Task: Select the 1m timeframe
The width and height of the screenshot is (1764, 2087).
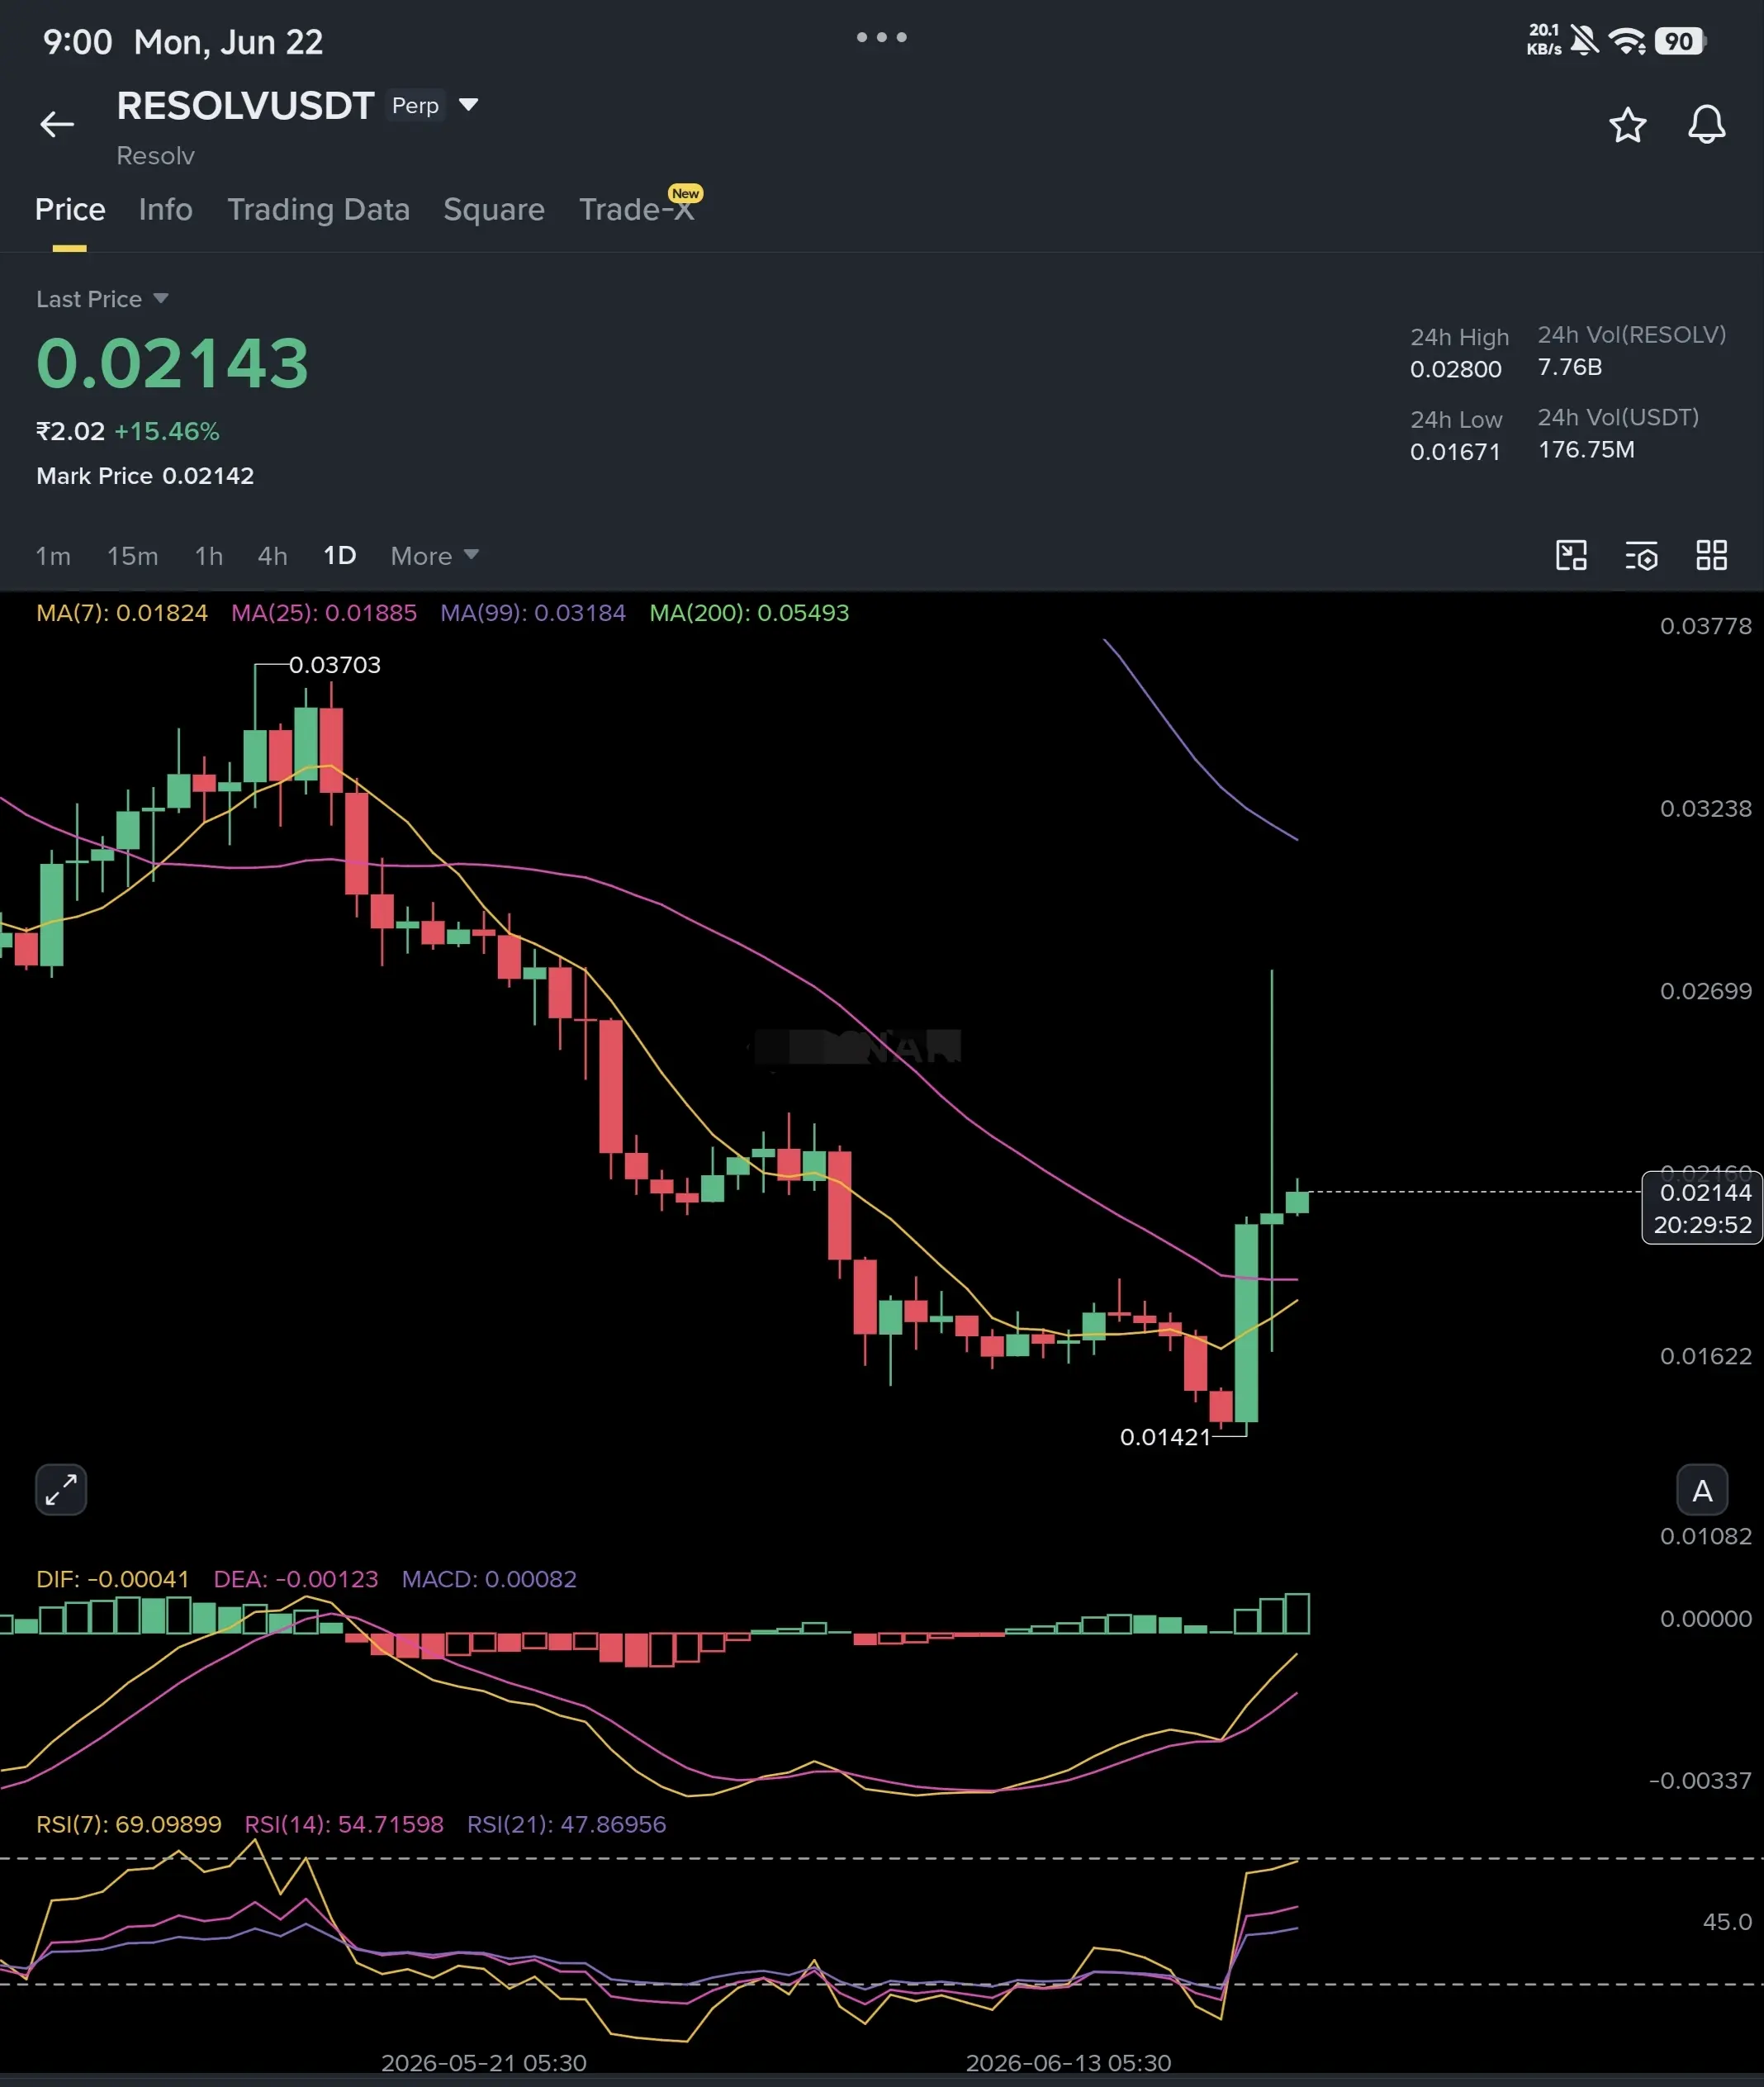Action: [x=53, y=556]
